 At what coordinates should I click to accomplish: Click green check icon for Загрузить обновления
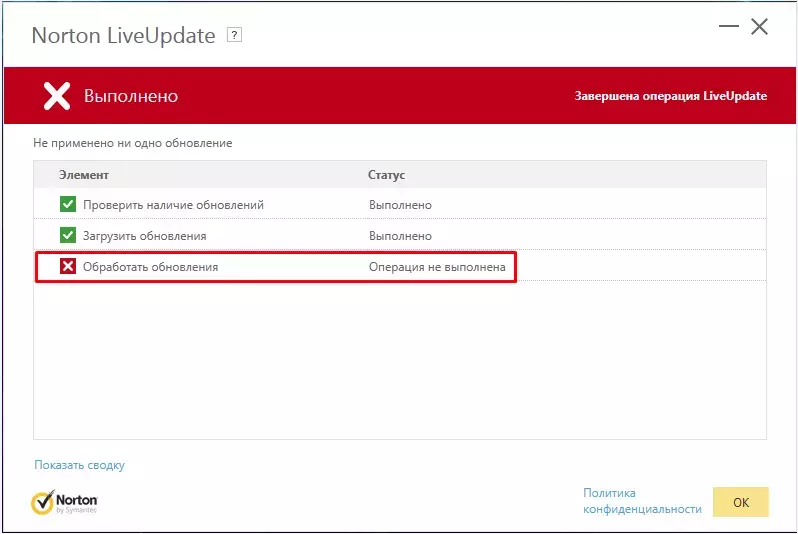coord(68,235)
